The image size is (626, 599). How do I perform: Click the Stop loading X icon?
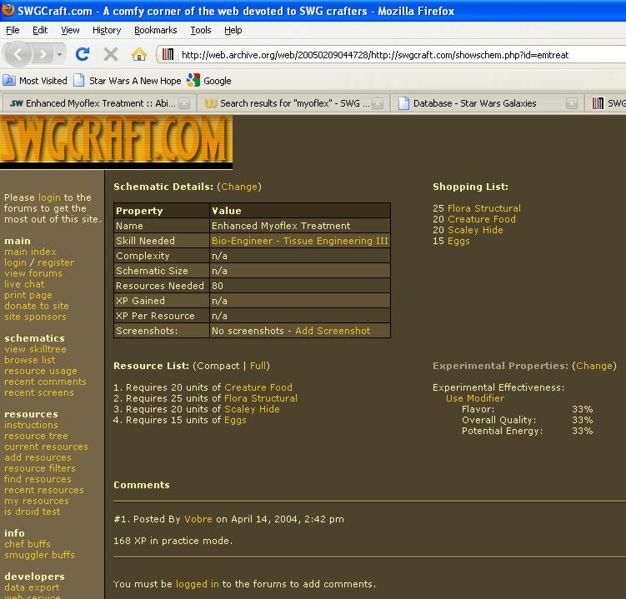tap(110, 54)
